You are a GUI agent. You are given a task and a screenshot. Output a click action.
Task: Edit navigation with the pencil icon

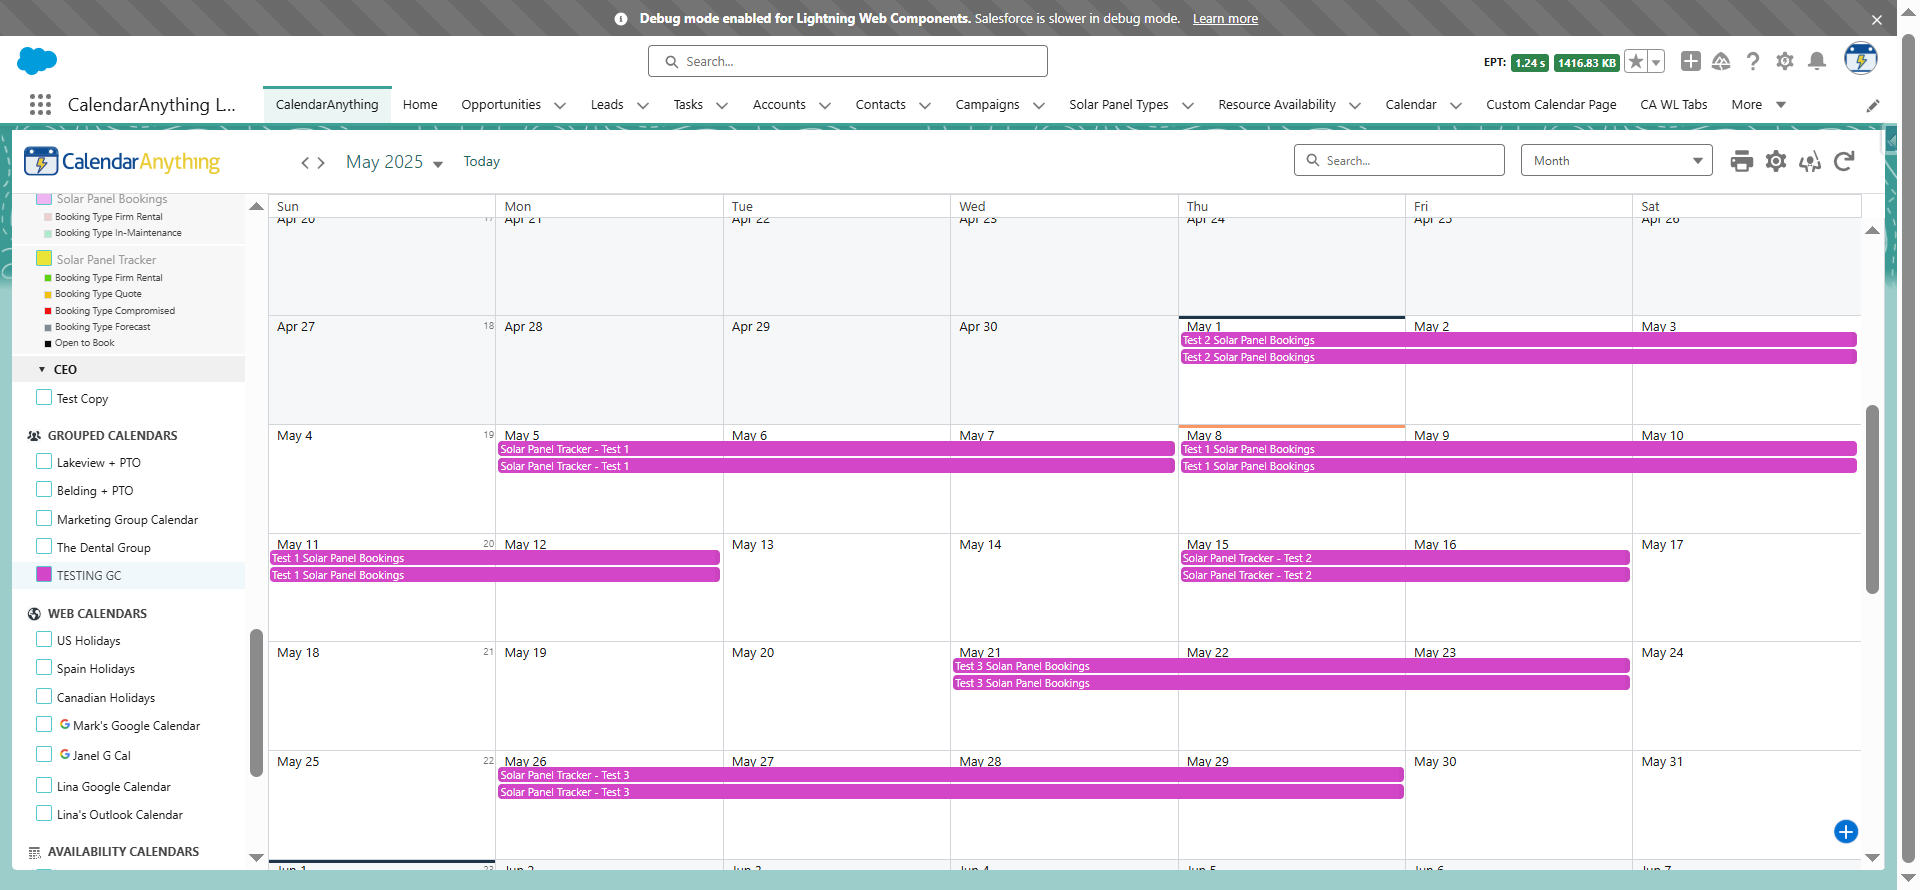(1873, 105)
